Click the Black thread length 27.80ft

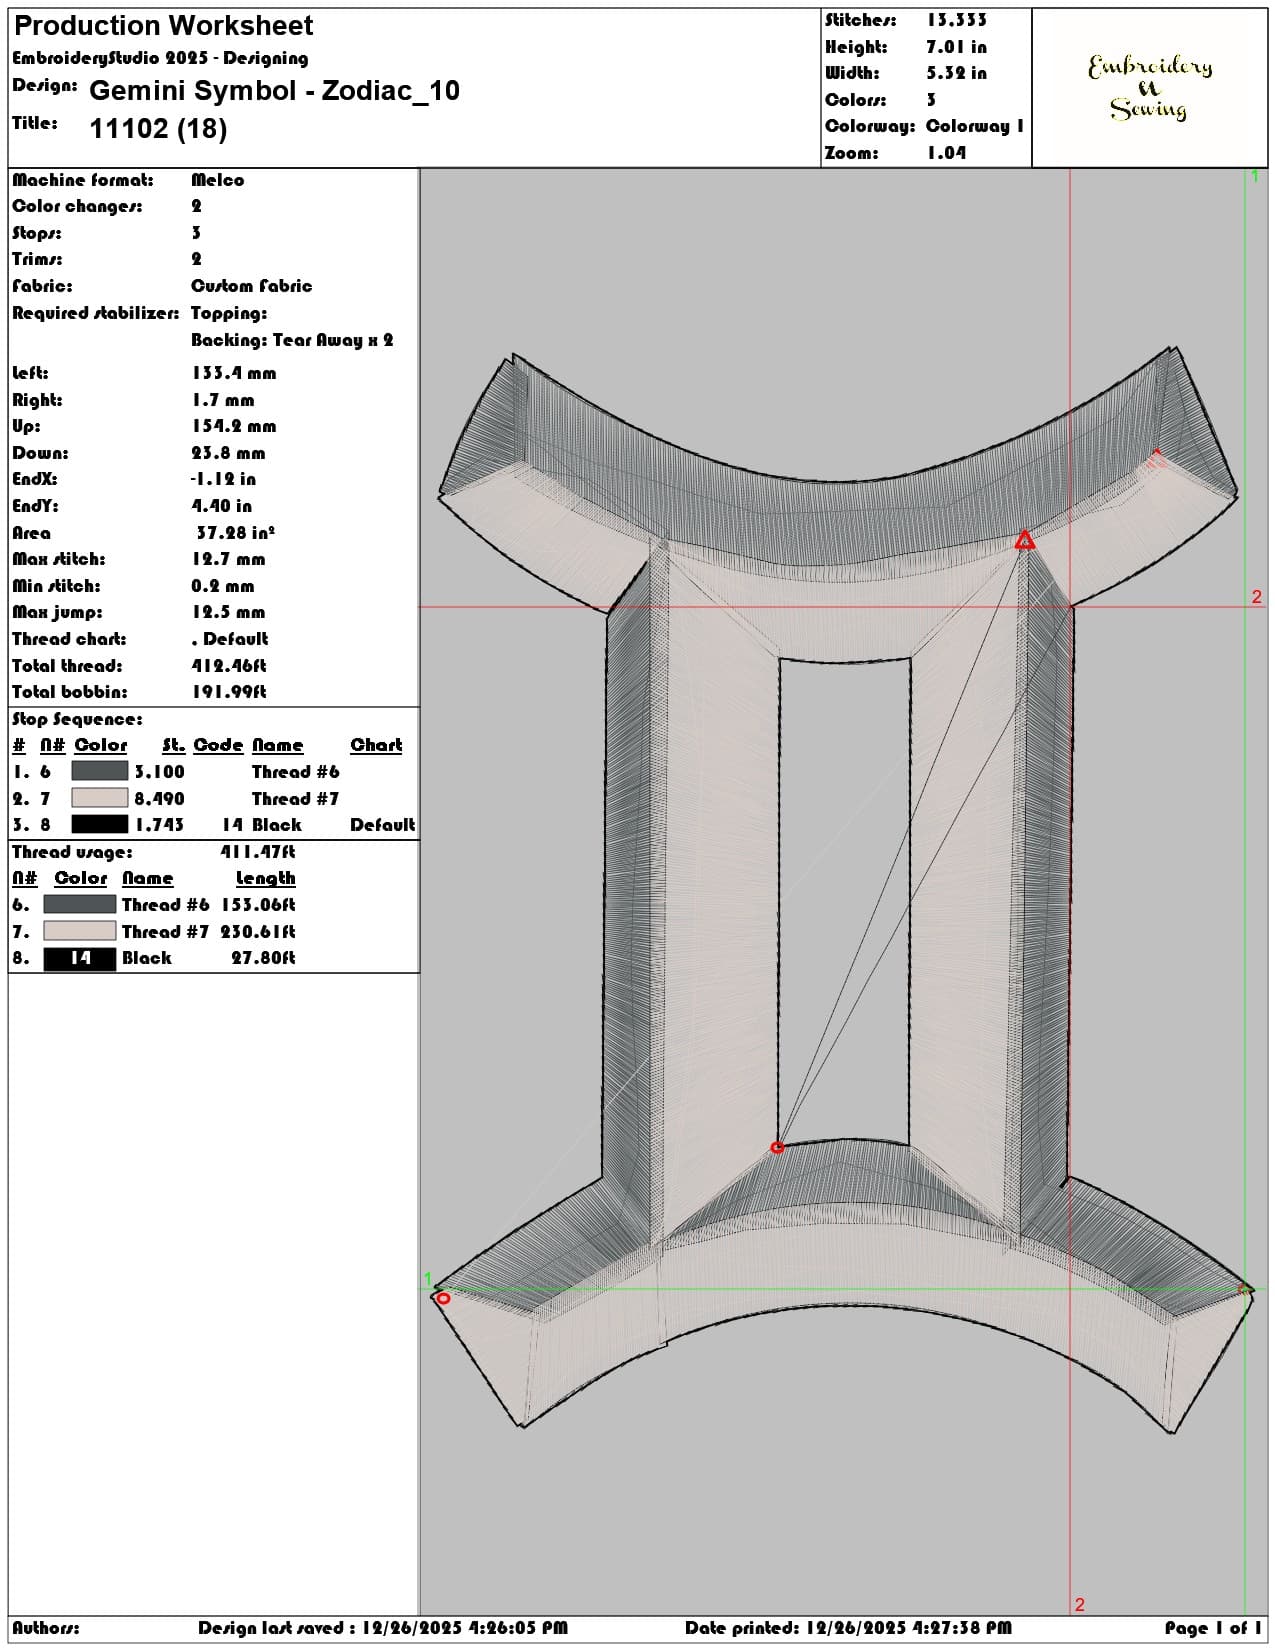click(x=263, y=958)
